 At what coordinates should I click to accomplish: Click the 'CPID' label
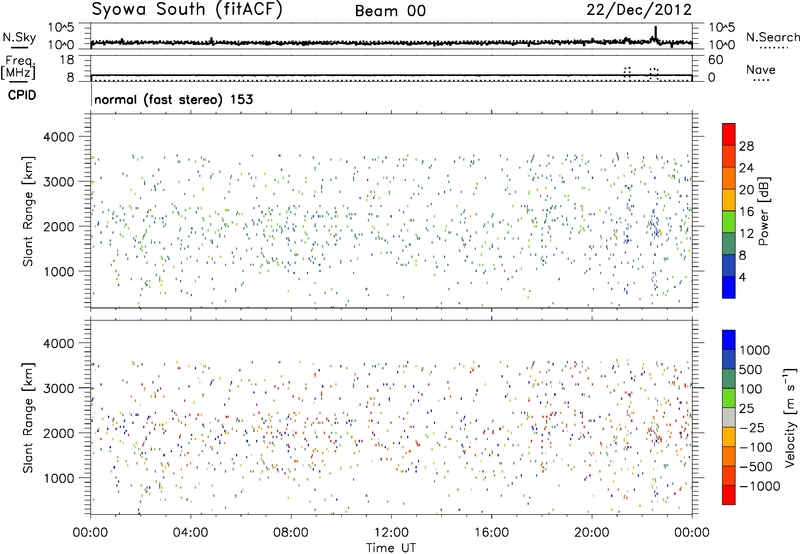pyautogui.click(x=22, y=95)
